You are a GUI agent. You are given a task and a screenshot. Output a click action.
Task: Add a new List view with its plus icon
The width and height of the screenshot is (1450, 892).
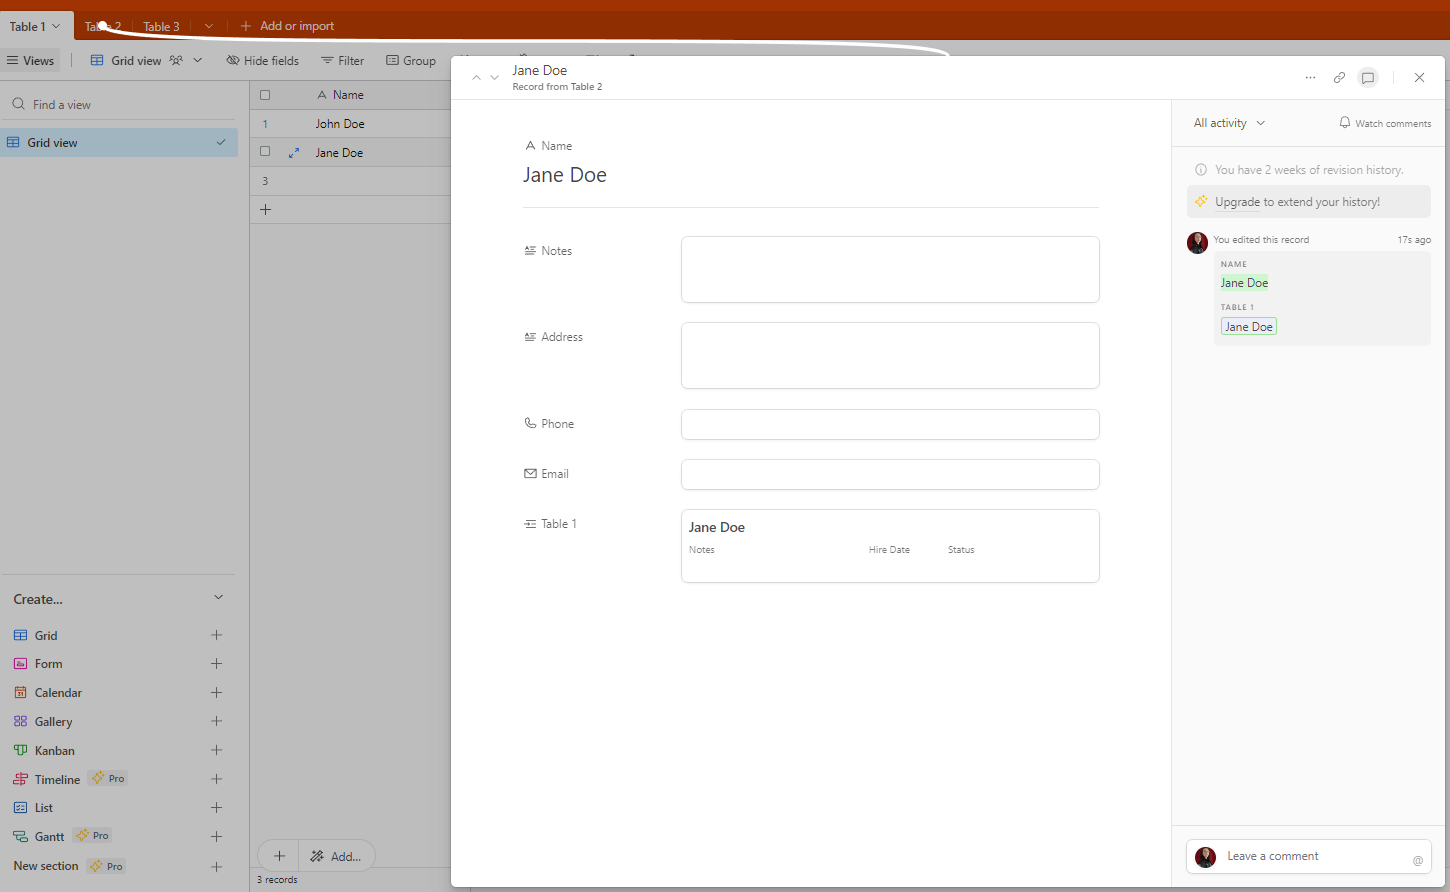[216, 808]
